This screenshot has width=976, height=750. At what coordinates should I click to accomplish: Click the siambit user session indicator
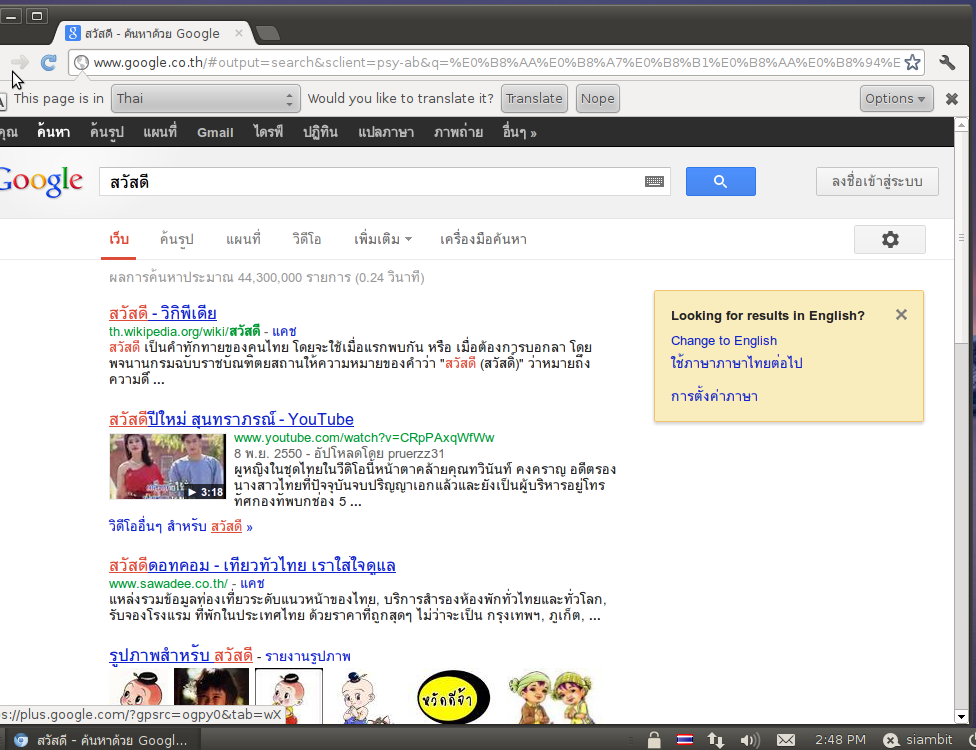click(917, 739)
